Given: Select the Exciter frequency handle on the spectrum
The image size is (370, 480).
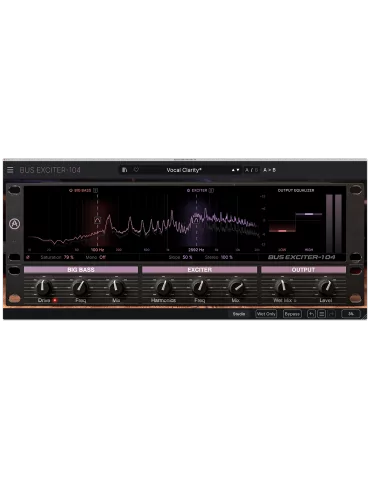Looking at the screenshot, I should tap(196, 219).
